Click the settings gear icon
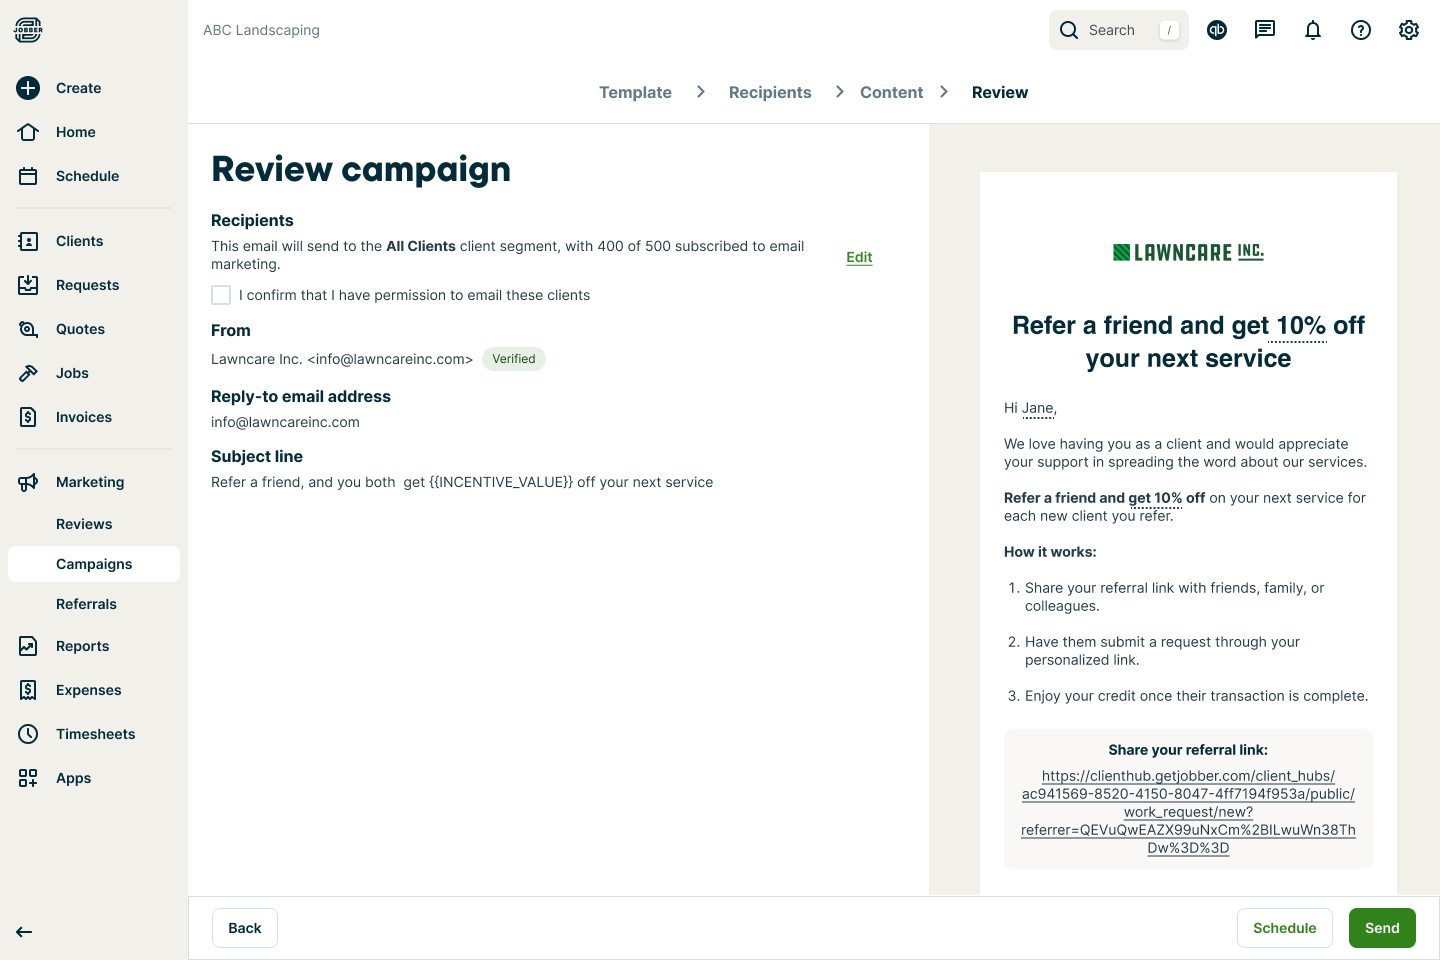Image resolution: width=1440 pixels, height=960 pixels. pyautogui.click(x=1409, y=30)
